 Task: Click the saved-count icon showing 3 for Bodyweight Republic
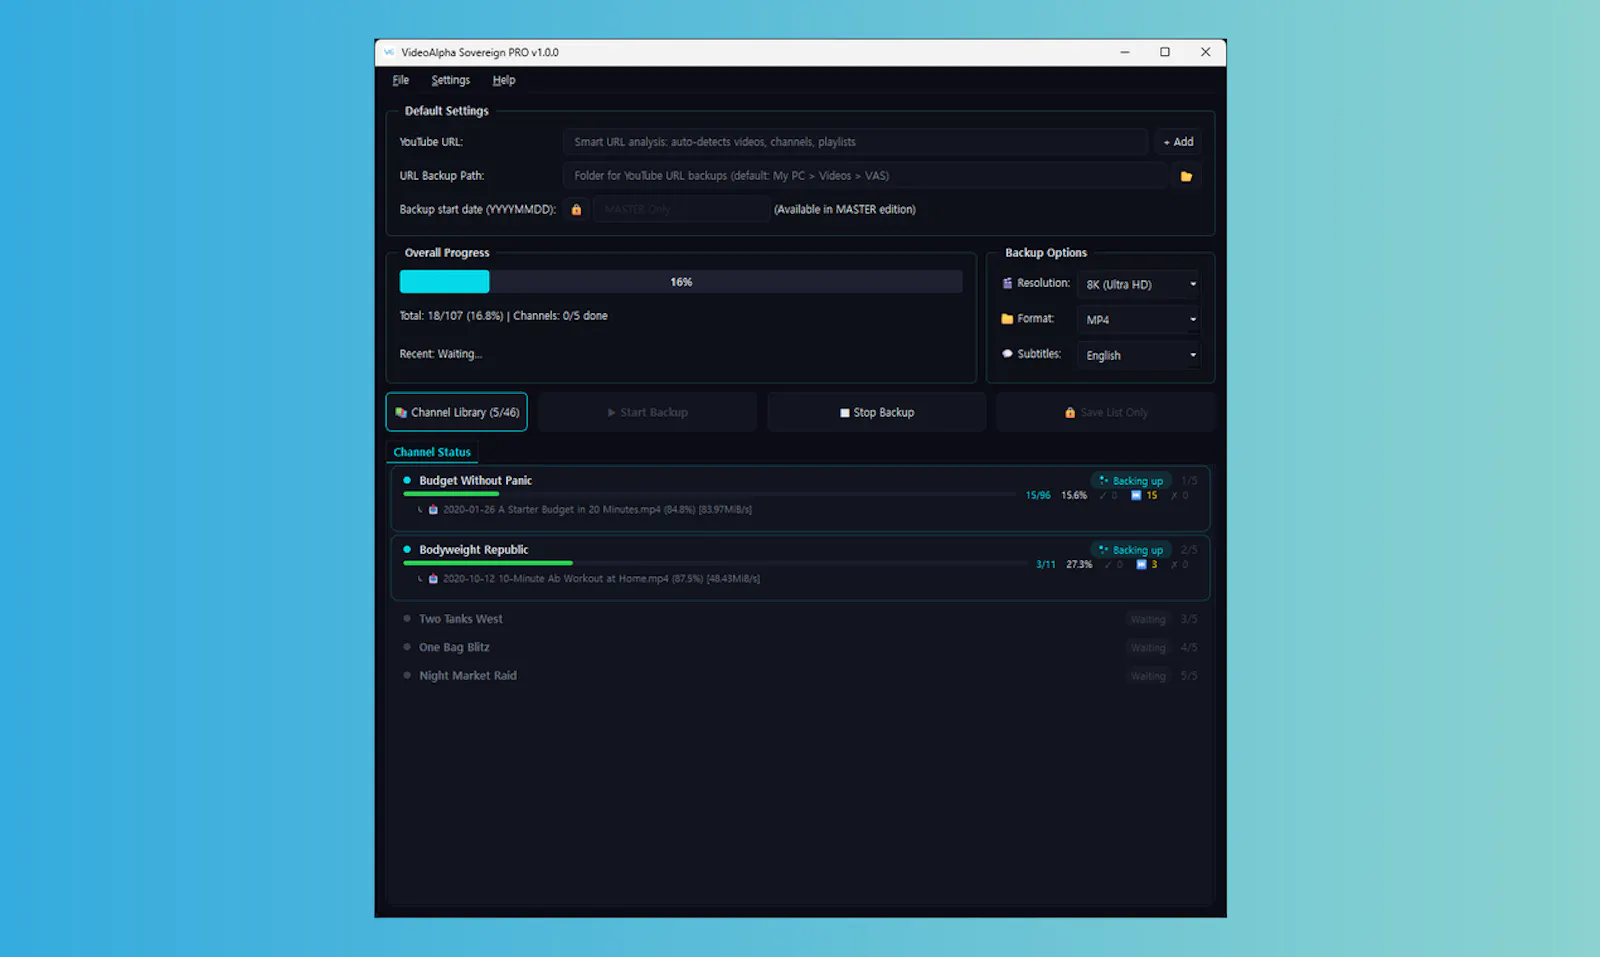tap(1141, 565)
